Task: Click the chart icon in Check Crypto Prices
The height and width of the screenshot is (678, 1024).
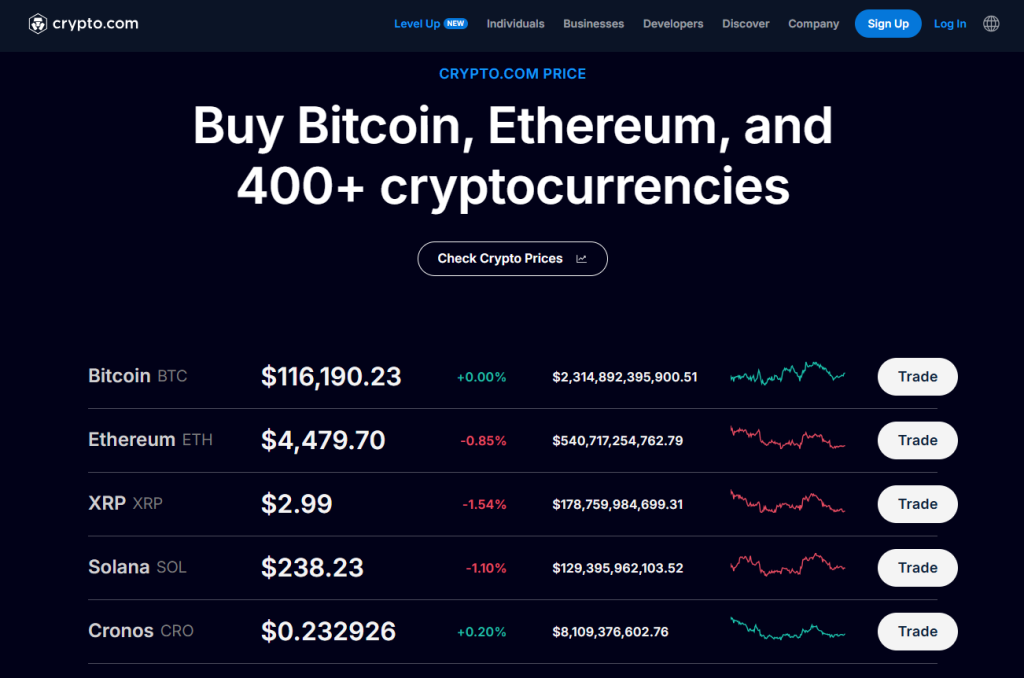Action: tap(581, 259)
